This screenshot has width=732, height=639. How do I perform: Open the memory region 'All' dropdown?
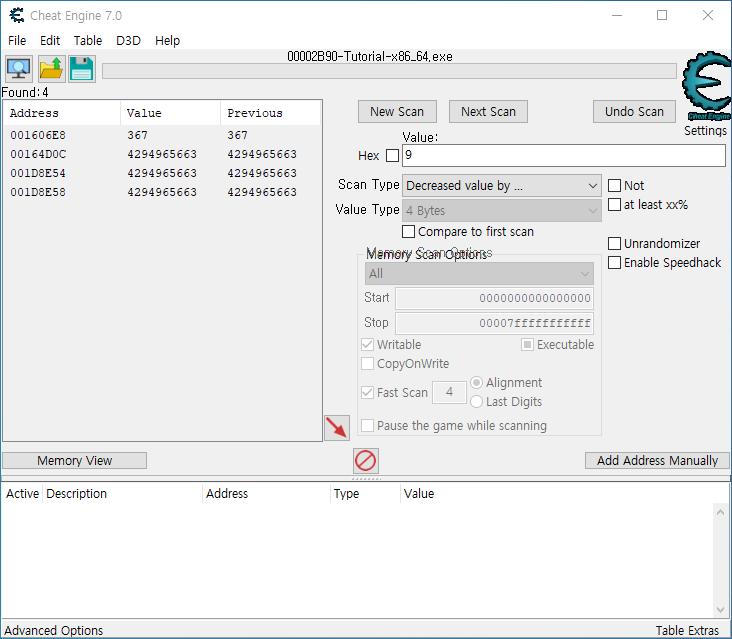tap(479, 274)
